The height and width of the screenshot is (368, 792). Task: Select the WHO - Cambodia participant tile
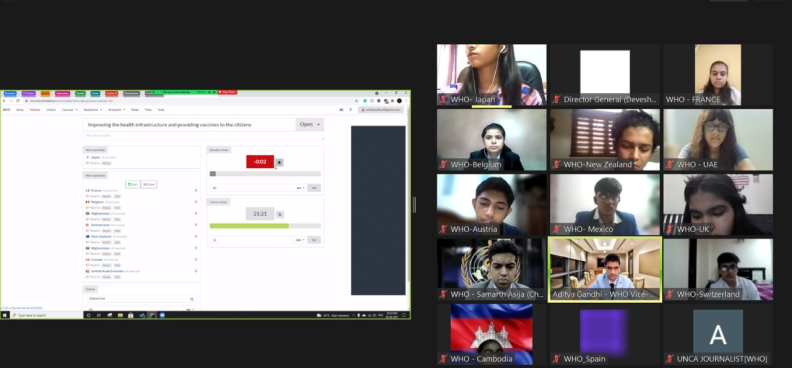[491, 334]
